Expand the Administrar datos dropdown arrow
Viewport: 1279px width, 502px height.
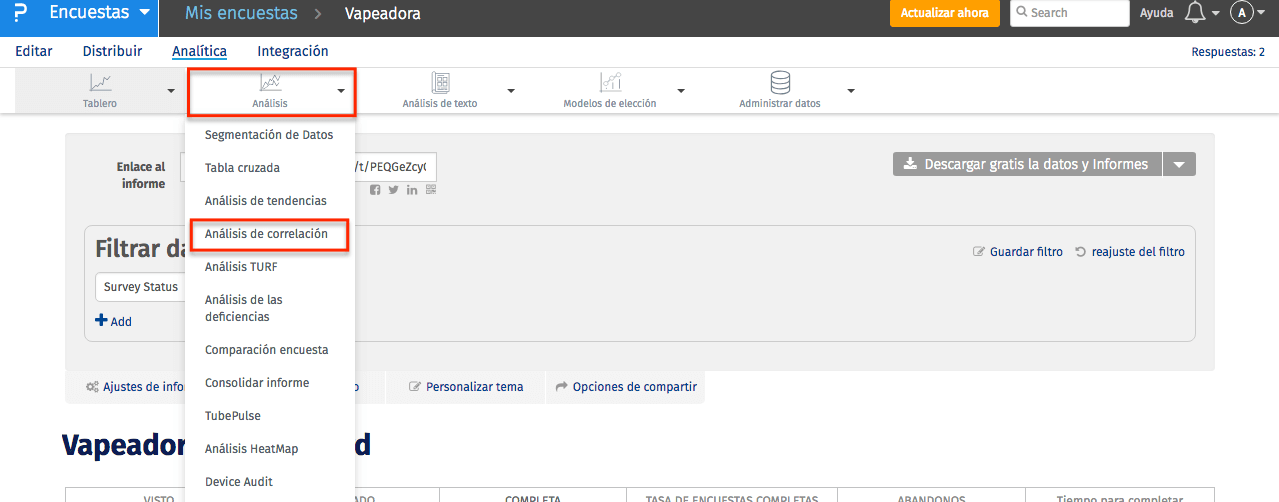coord(851,91)
